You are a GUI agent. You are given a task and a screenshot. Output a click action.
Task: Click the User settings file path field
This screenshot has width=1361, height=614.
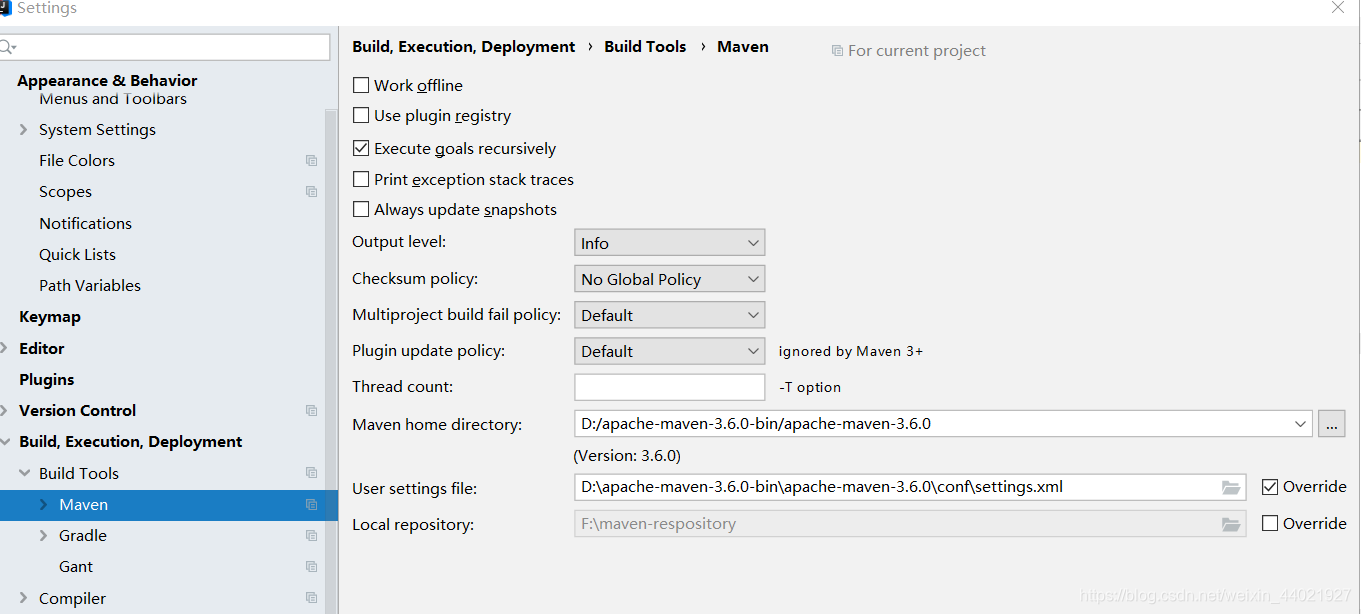pos(910,487)
